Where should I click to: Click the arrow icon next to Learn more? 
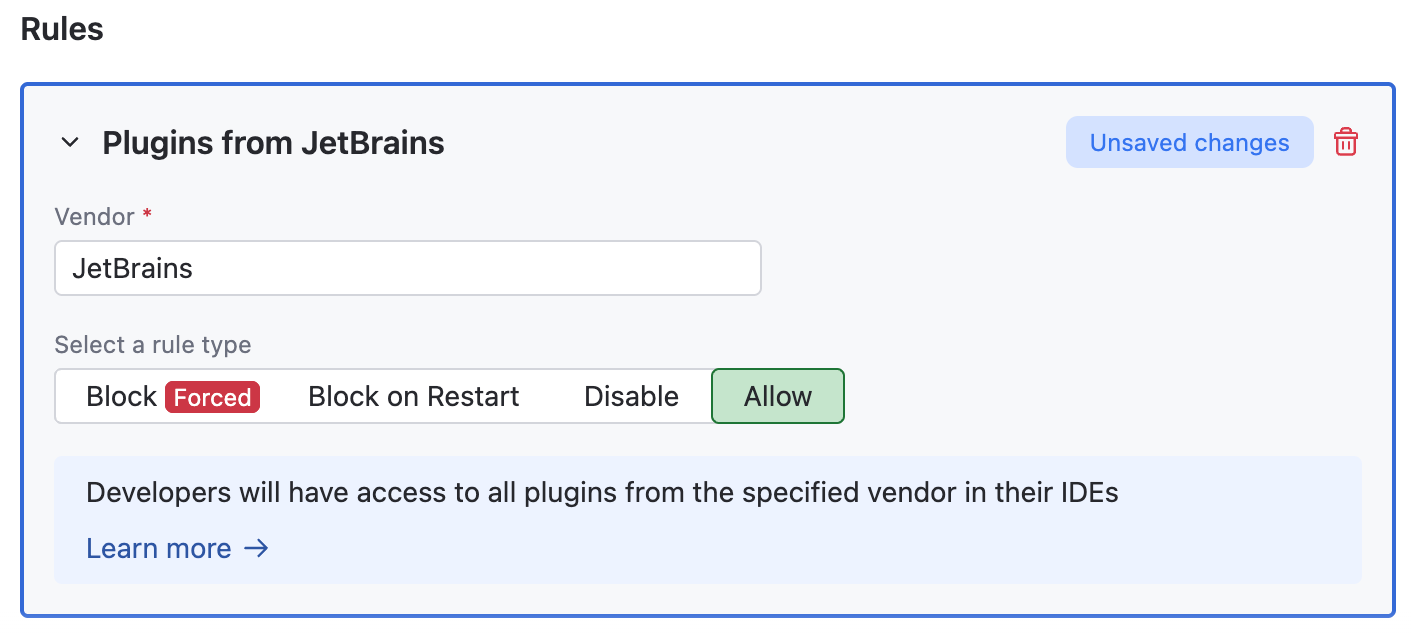click(x=257, y=548)
